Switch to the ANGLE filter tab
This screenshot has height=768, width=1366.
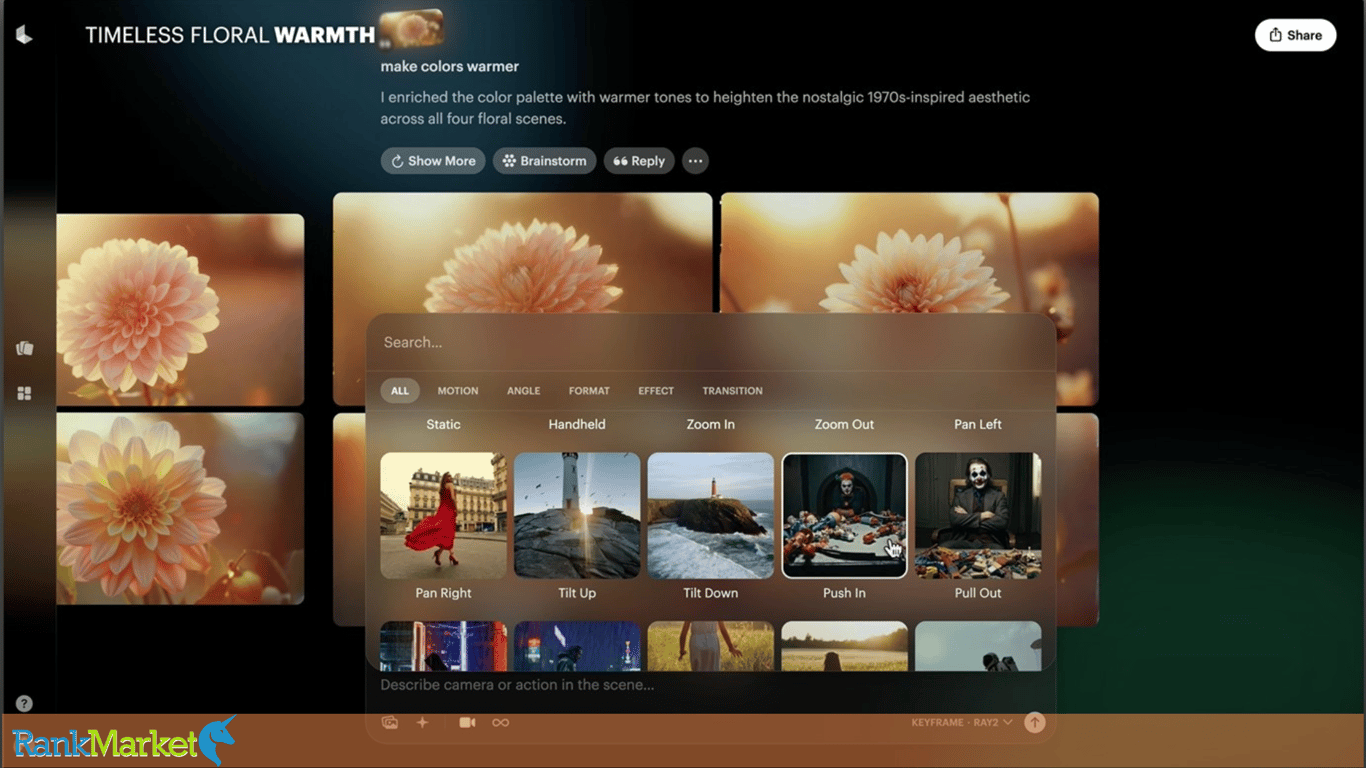tap(523, 391)
